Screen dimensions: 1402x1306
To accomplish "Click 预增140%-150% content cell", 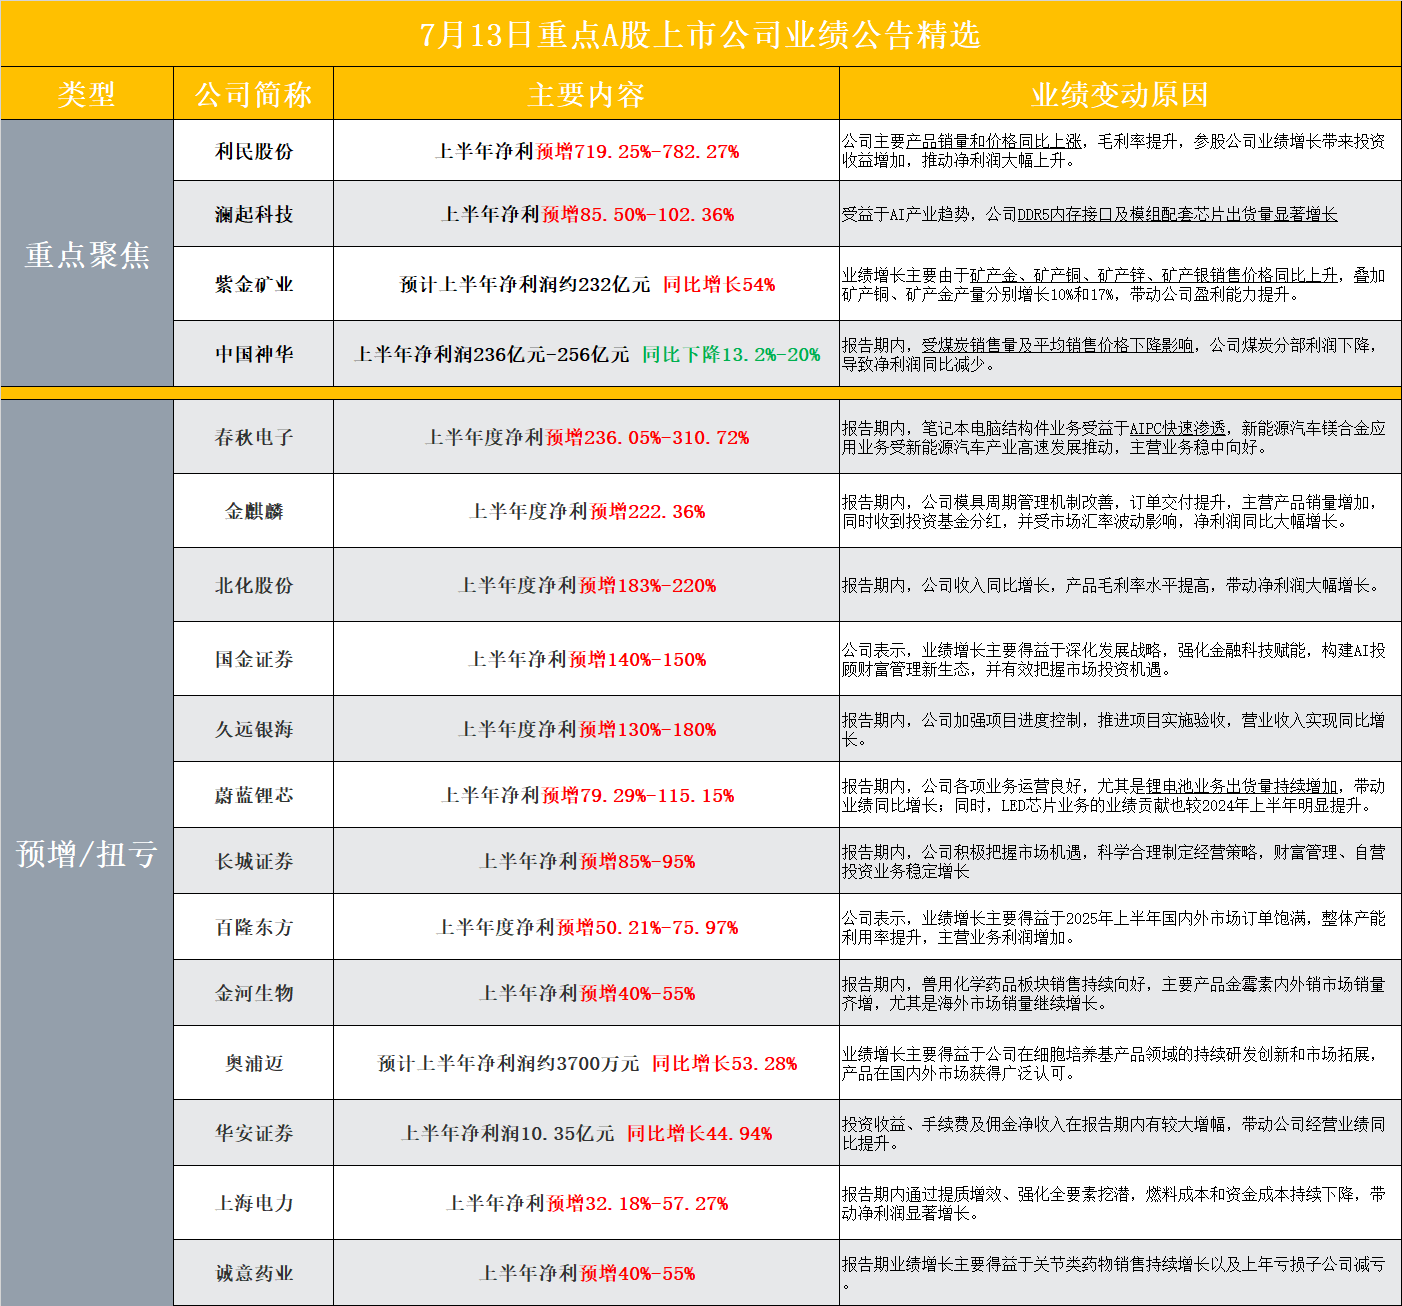I will coord(586,659).
